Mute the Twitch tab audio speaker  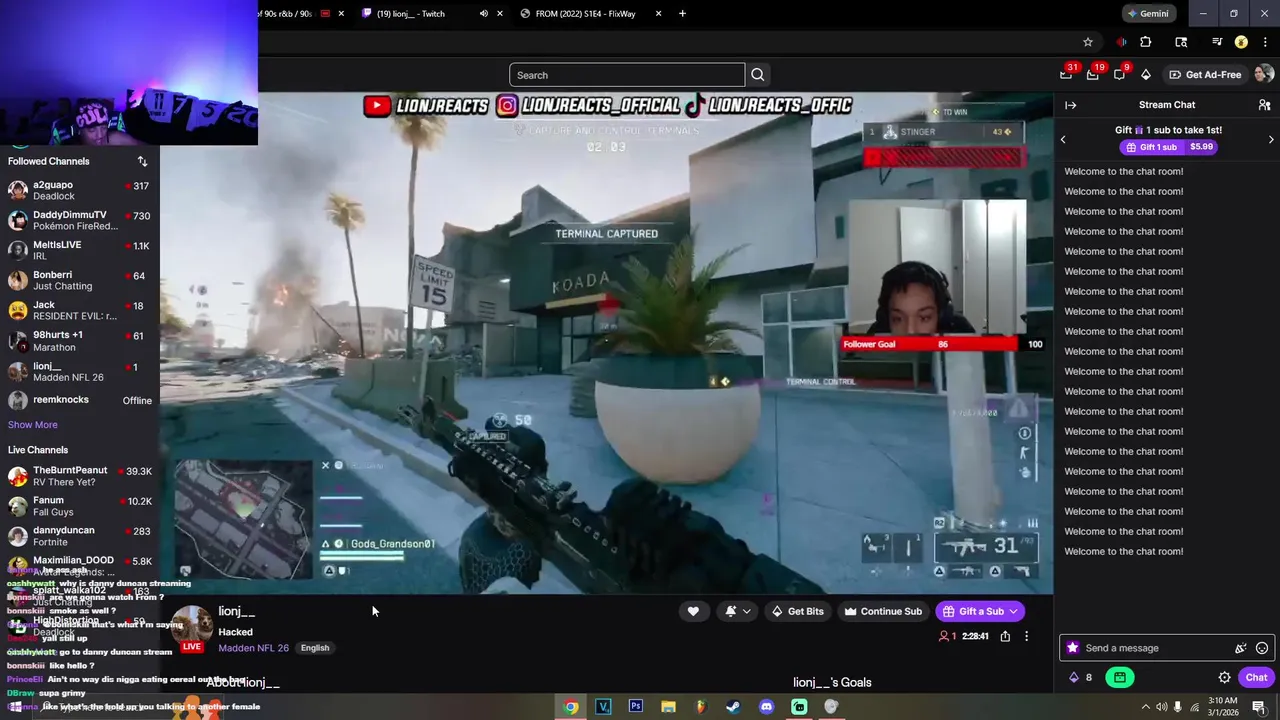click(484, 13)
